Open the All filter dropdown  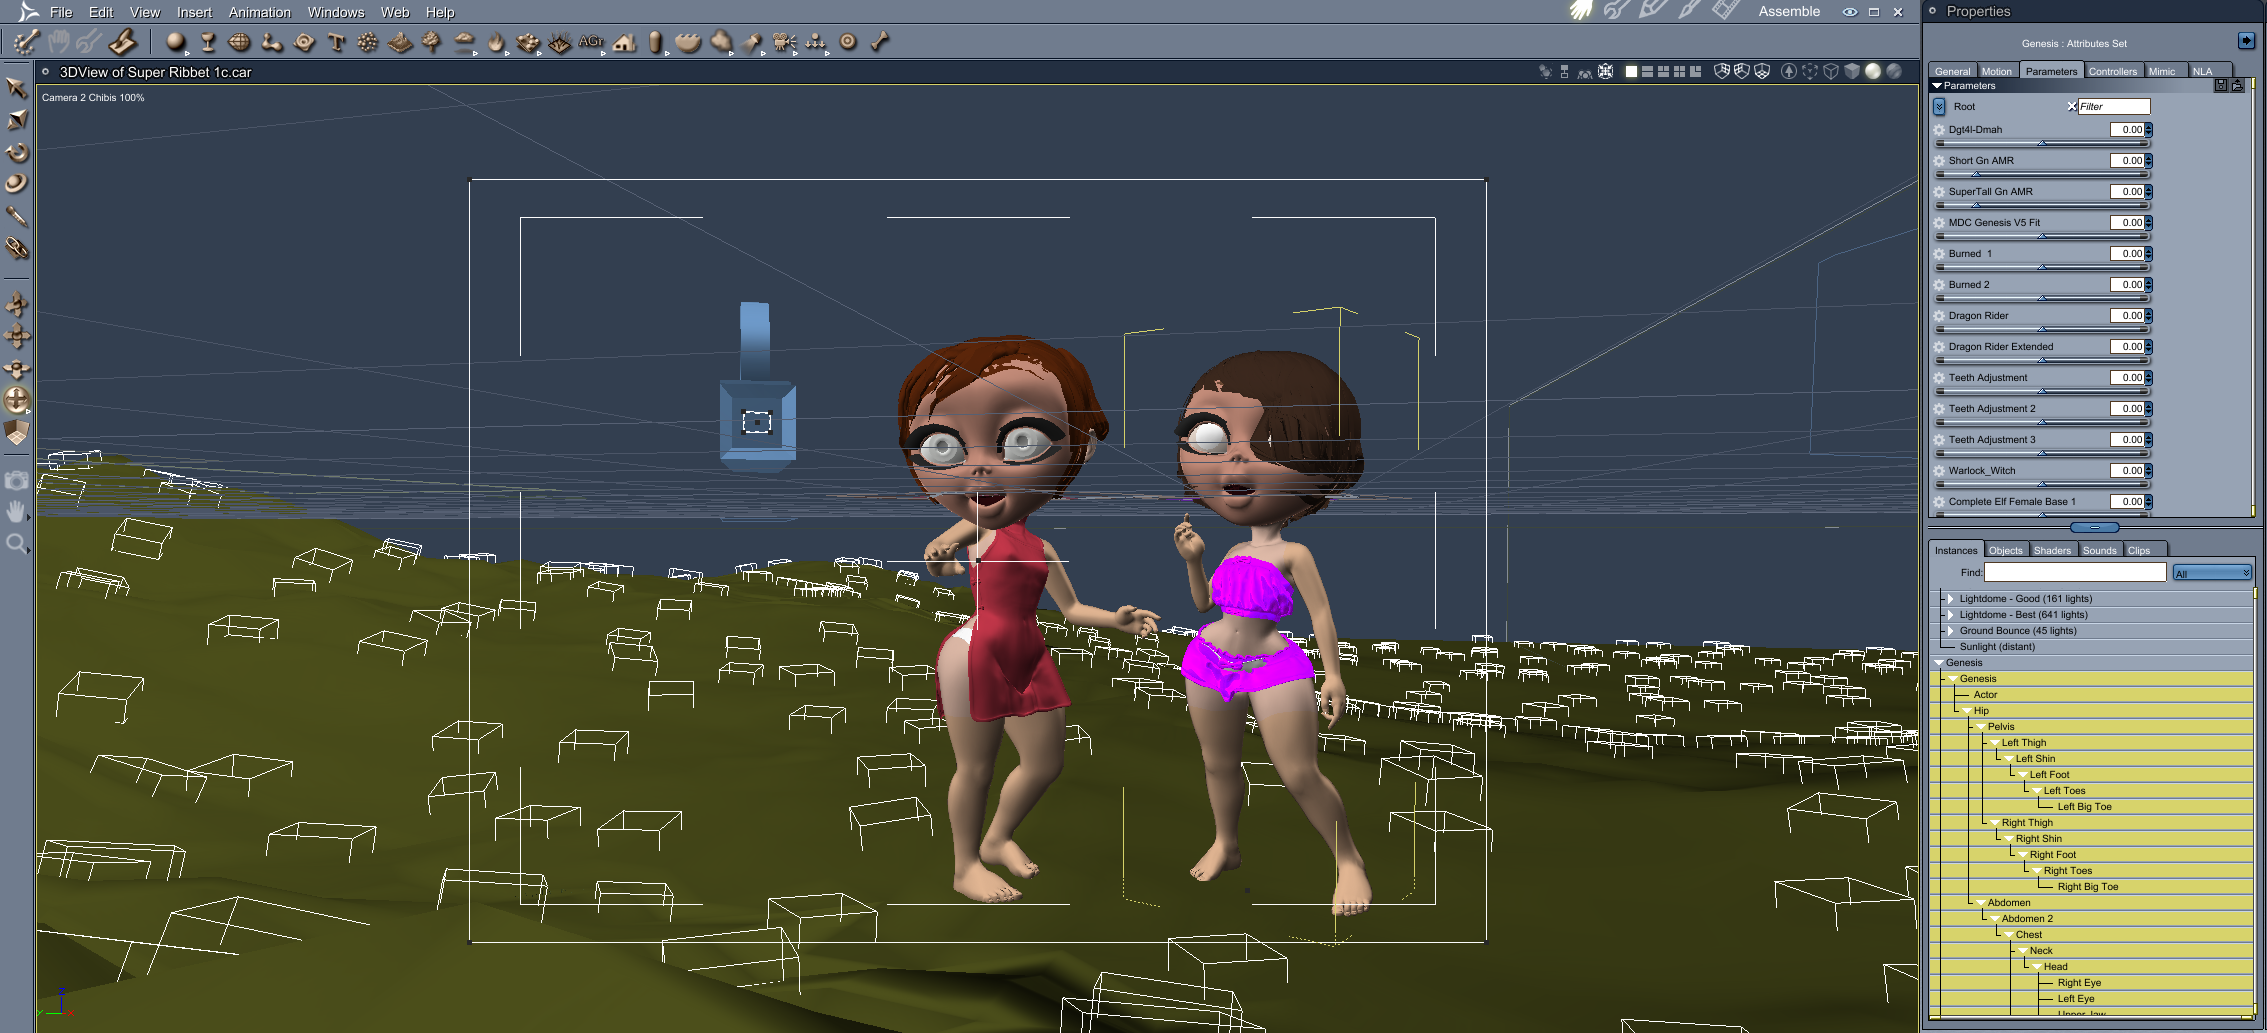coord(2211,573)
